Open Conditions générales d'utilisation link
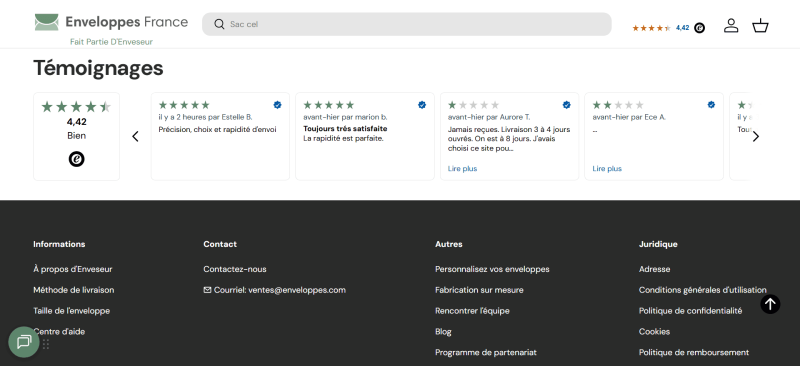Image resolution: width=800 pixels, height=366 pixels. click(703, 290)
